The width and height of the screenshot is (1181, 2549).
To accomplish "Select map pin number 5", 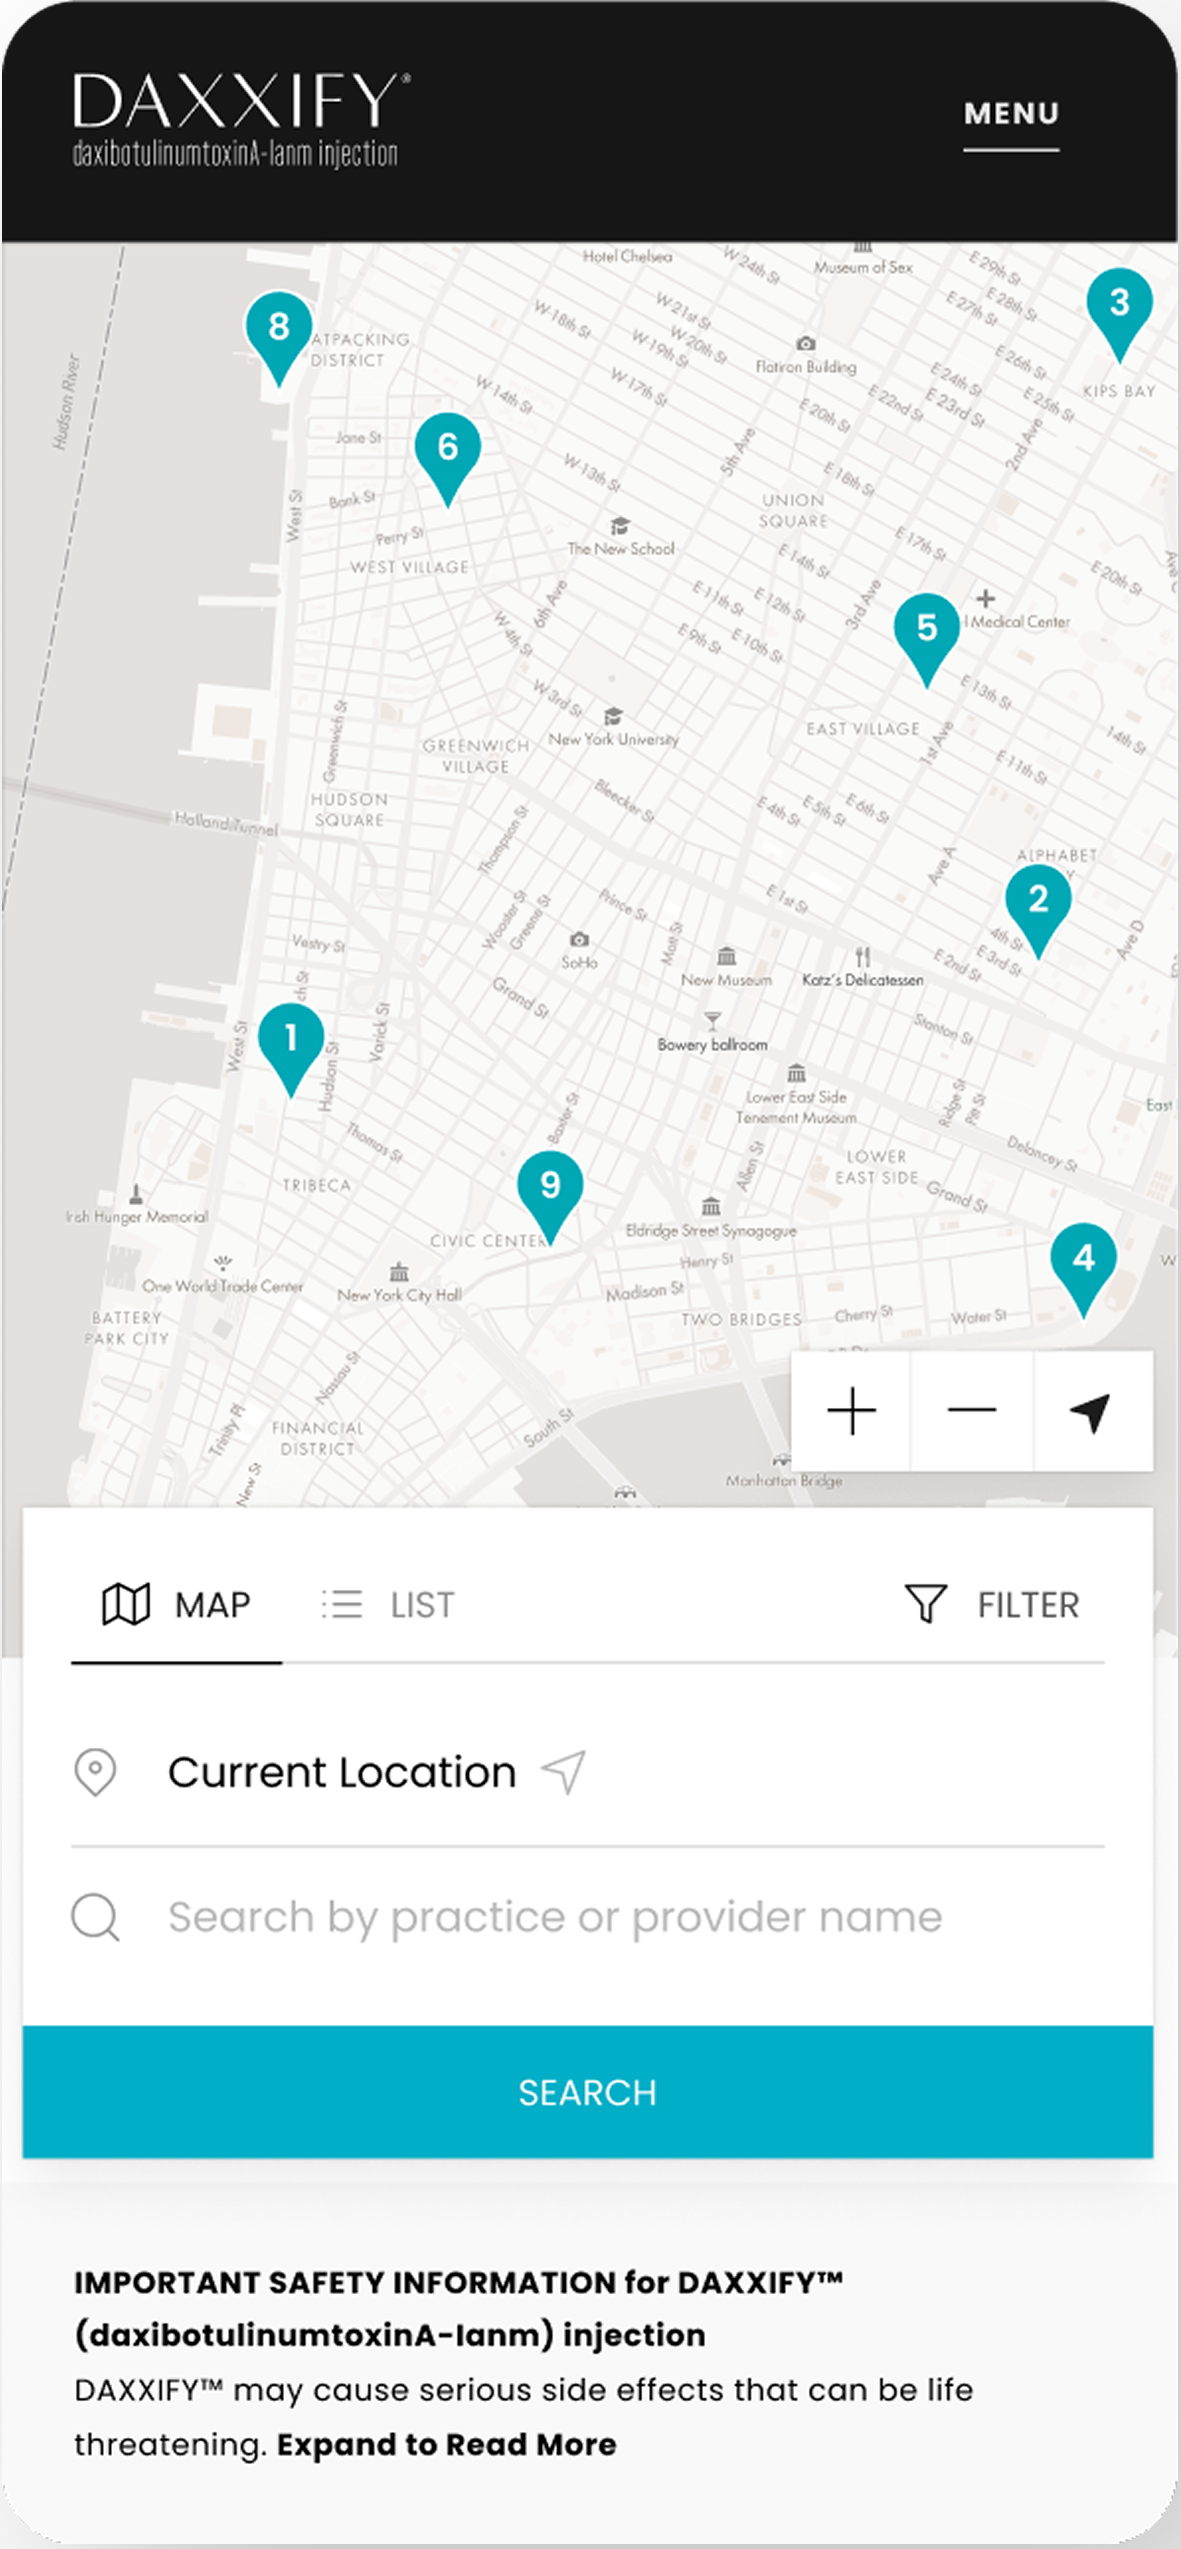I will click(927, 640).
